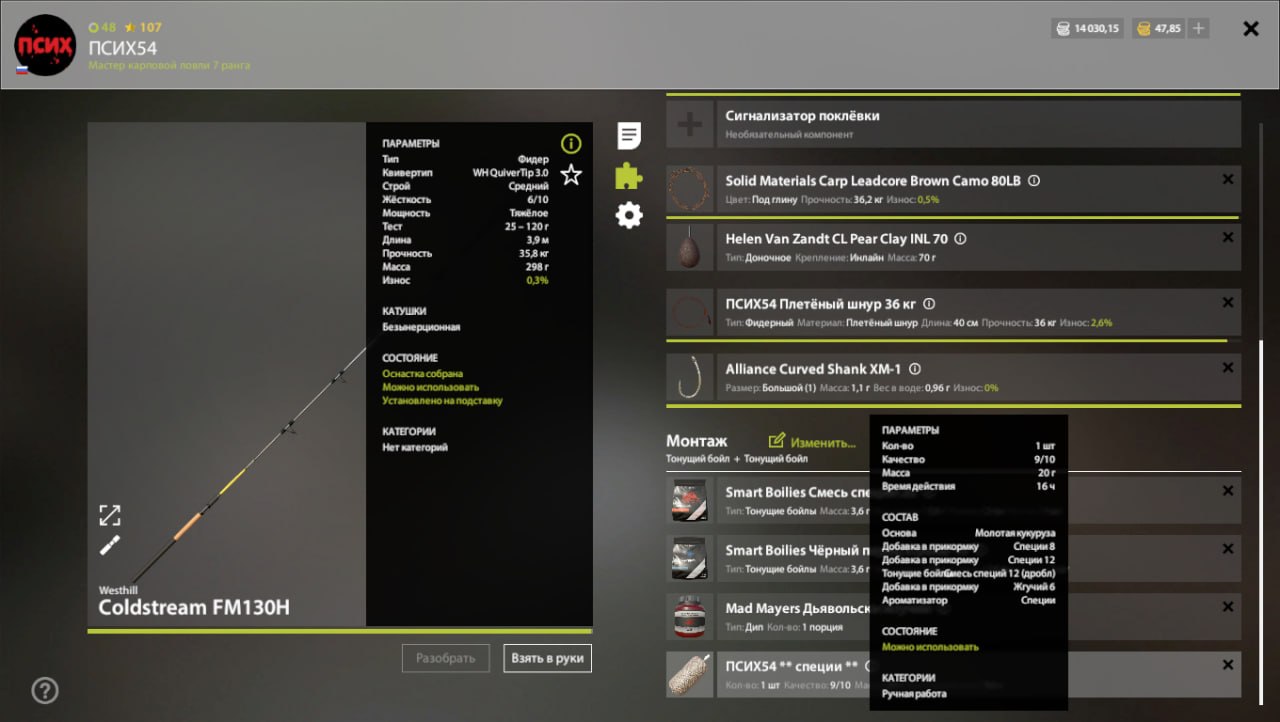Show info for Alliance Curved Shank XM-1
The height and width of the screenshot is (722, 1280).
point(914,369)
